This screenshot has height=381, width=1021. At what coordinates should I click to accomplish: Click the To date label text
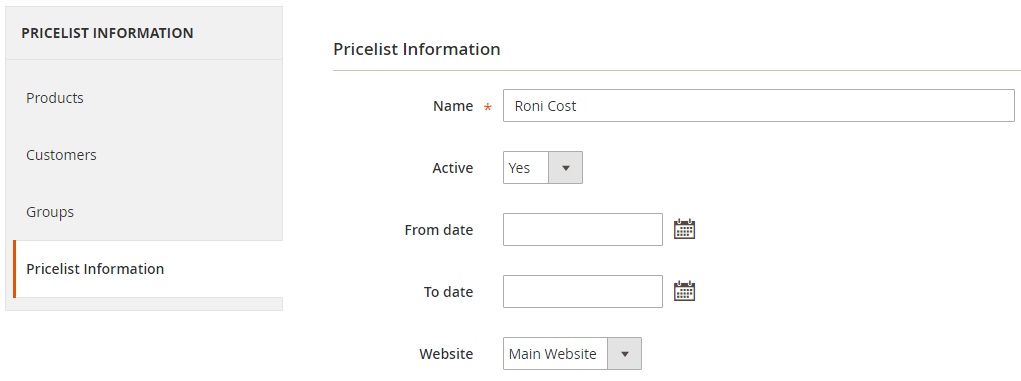pos(449,292)
